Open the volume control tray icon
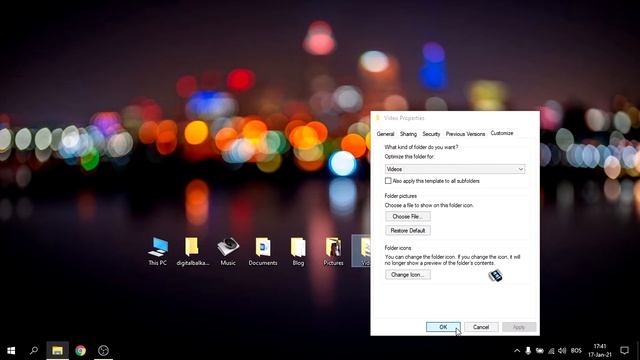Image resolution: width=640 pixels, height=360 pixels. [562, 351]
